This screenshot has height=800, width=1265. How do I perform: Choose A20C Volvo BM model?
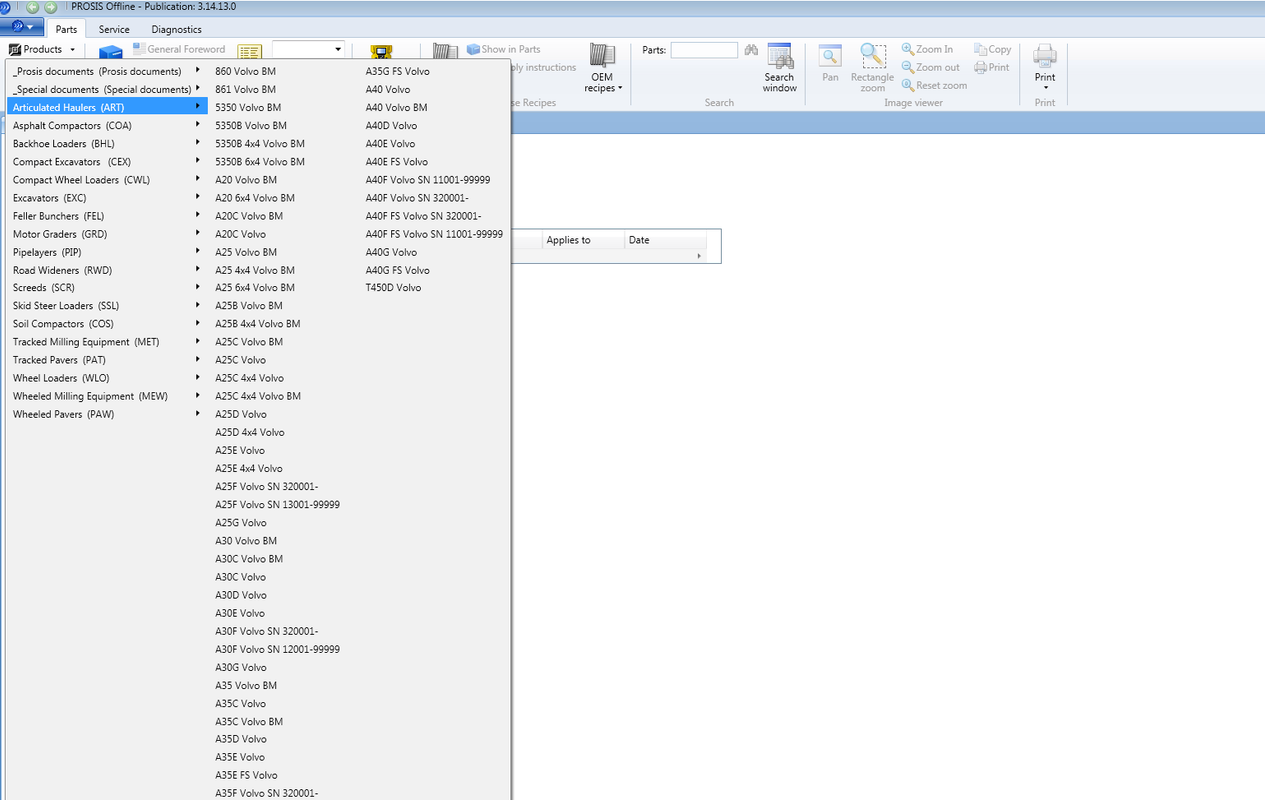point(249,216)
